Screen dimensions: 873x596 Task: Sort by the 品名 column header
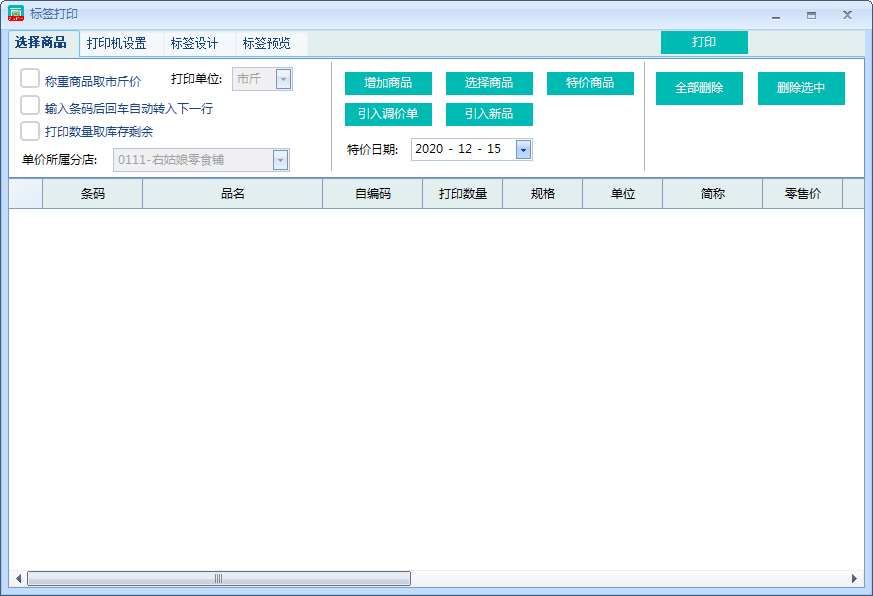click(x=233, y=193)
